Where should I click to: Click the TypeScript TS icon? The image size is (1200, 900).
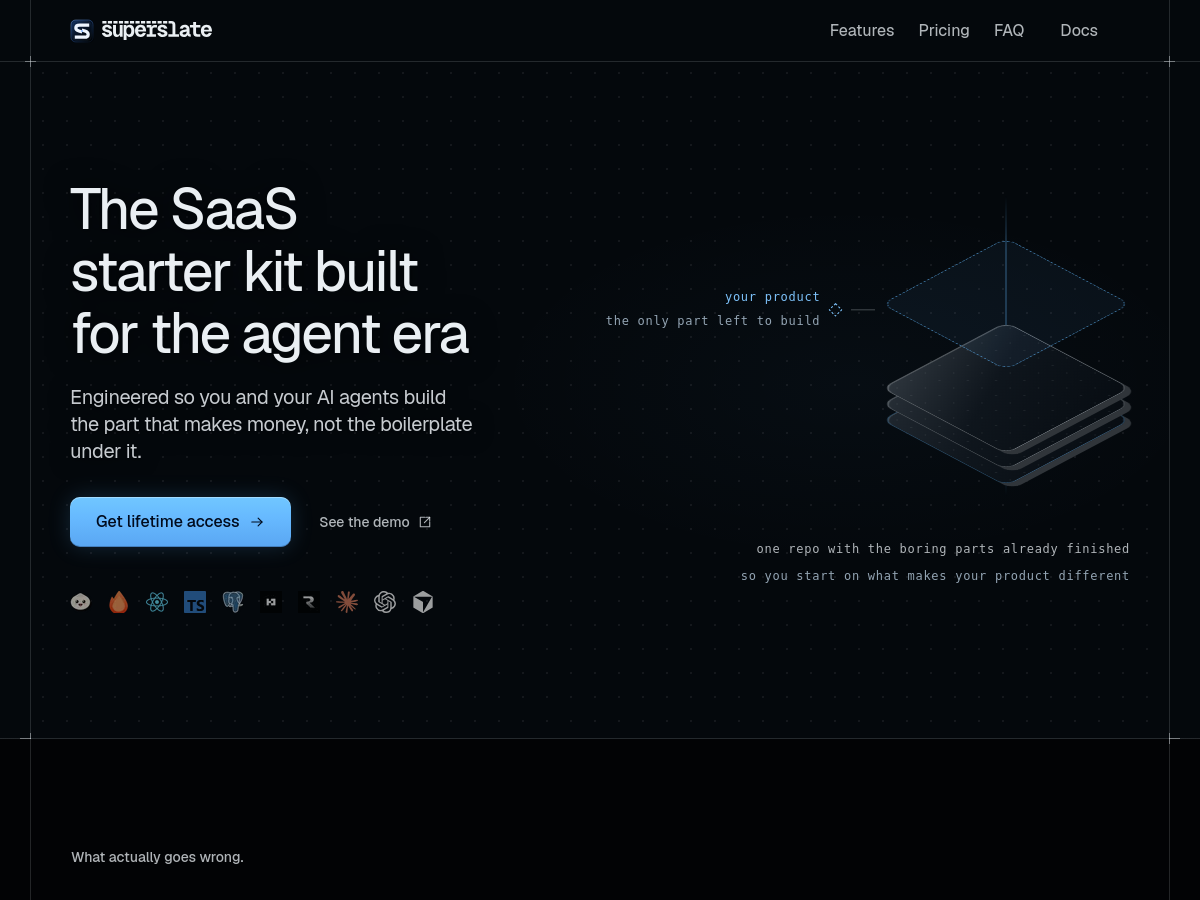195,602
